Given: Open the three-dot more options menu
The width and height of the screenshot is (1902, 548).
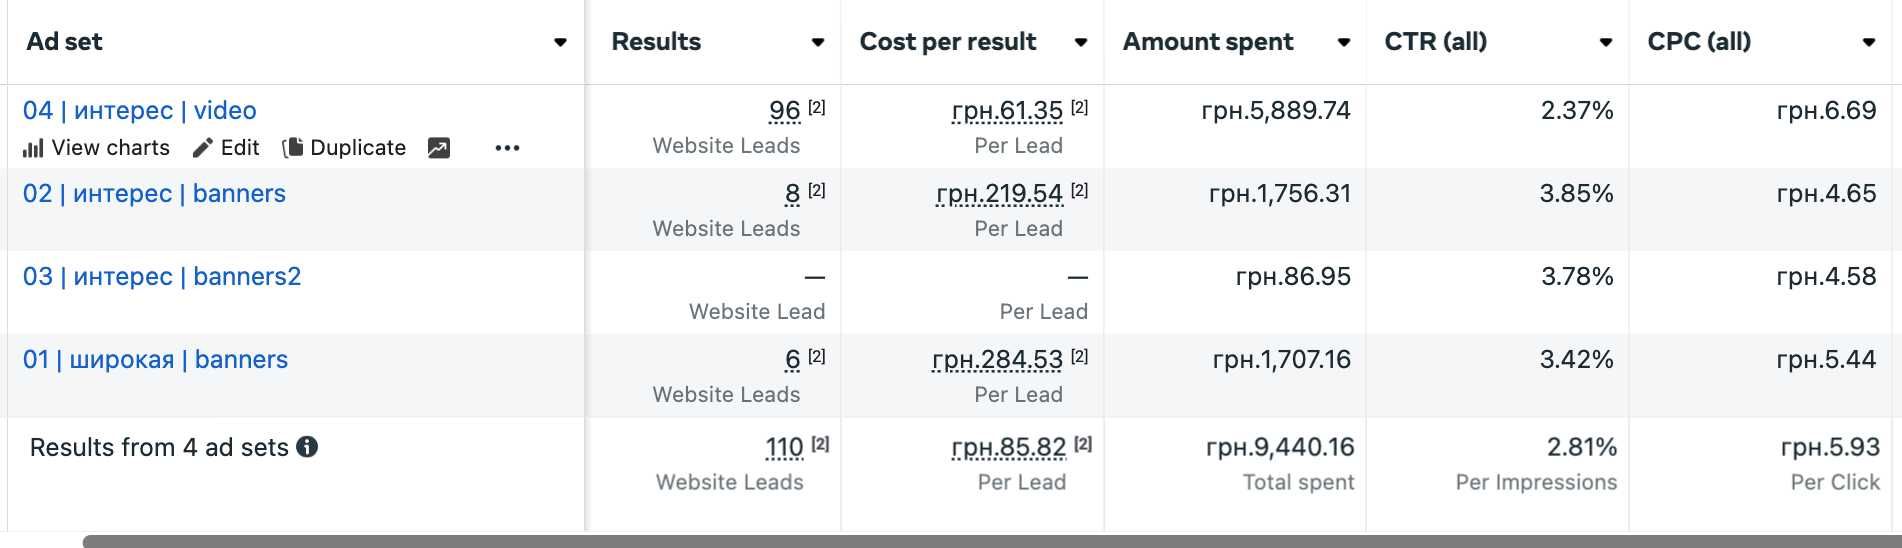Looking at the screenshot, I should pos(507,148).
